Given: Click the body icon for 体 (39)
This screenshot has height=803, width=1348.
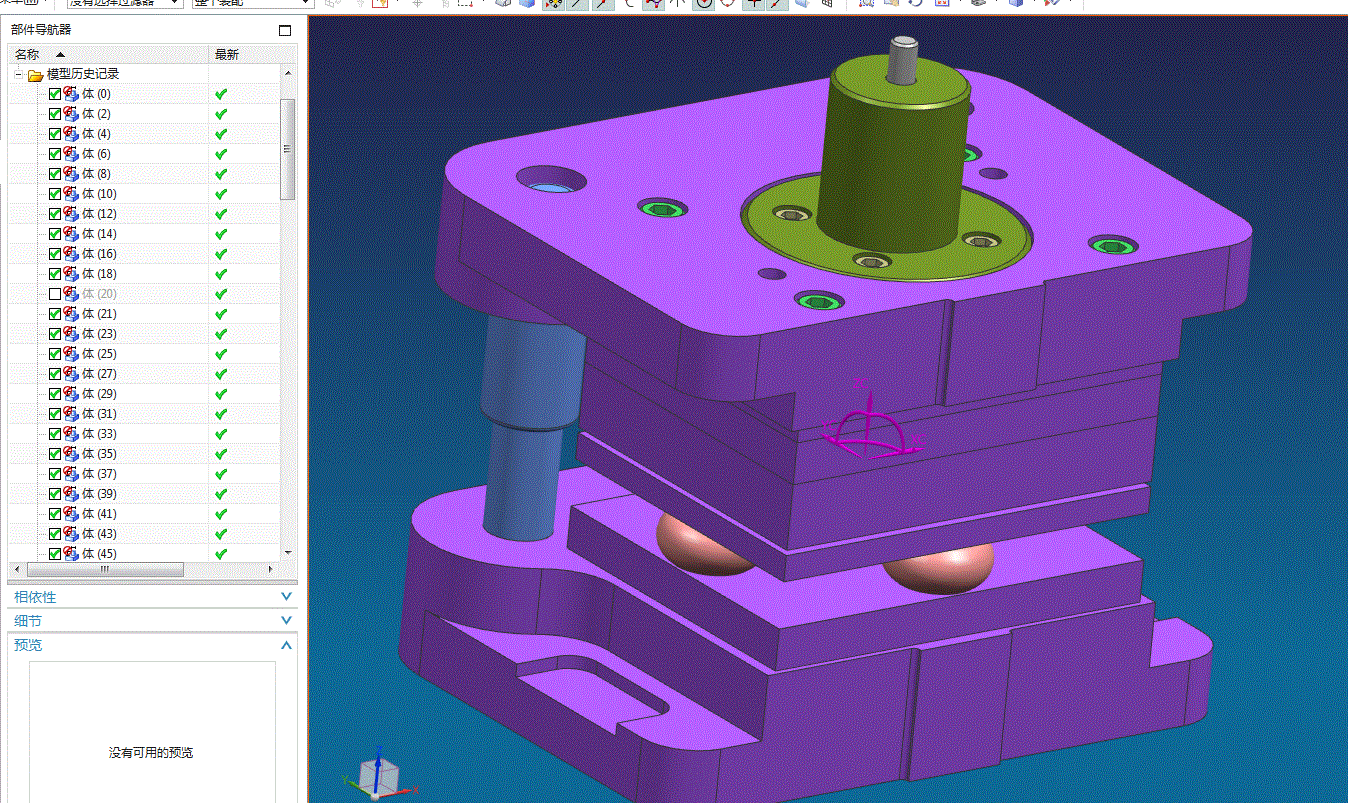Looking at the screenshot, I should point(71,494).
